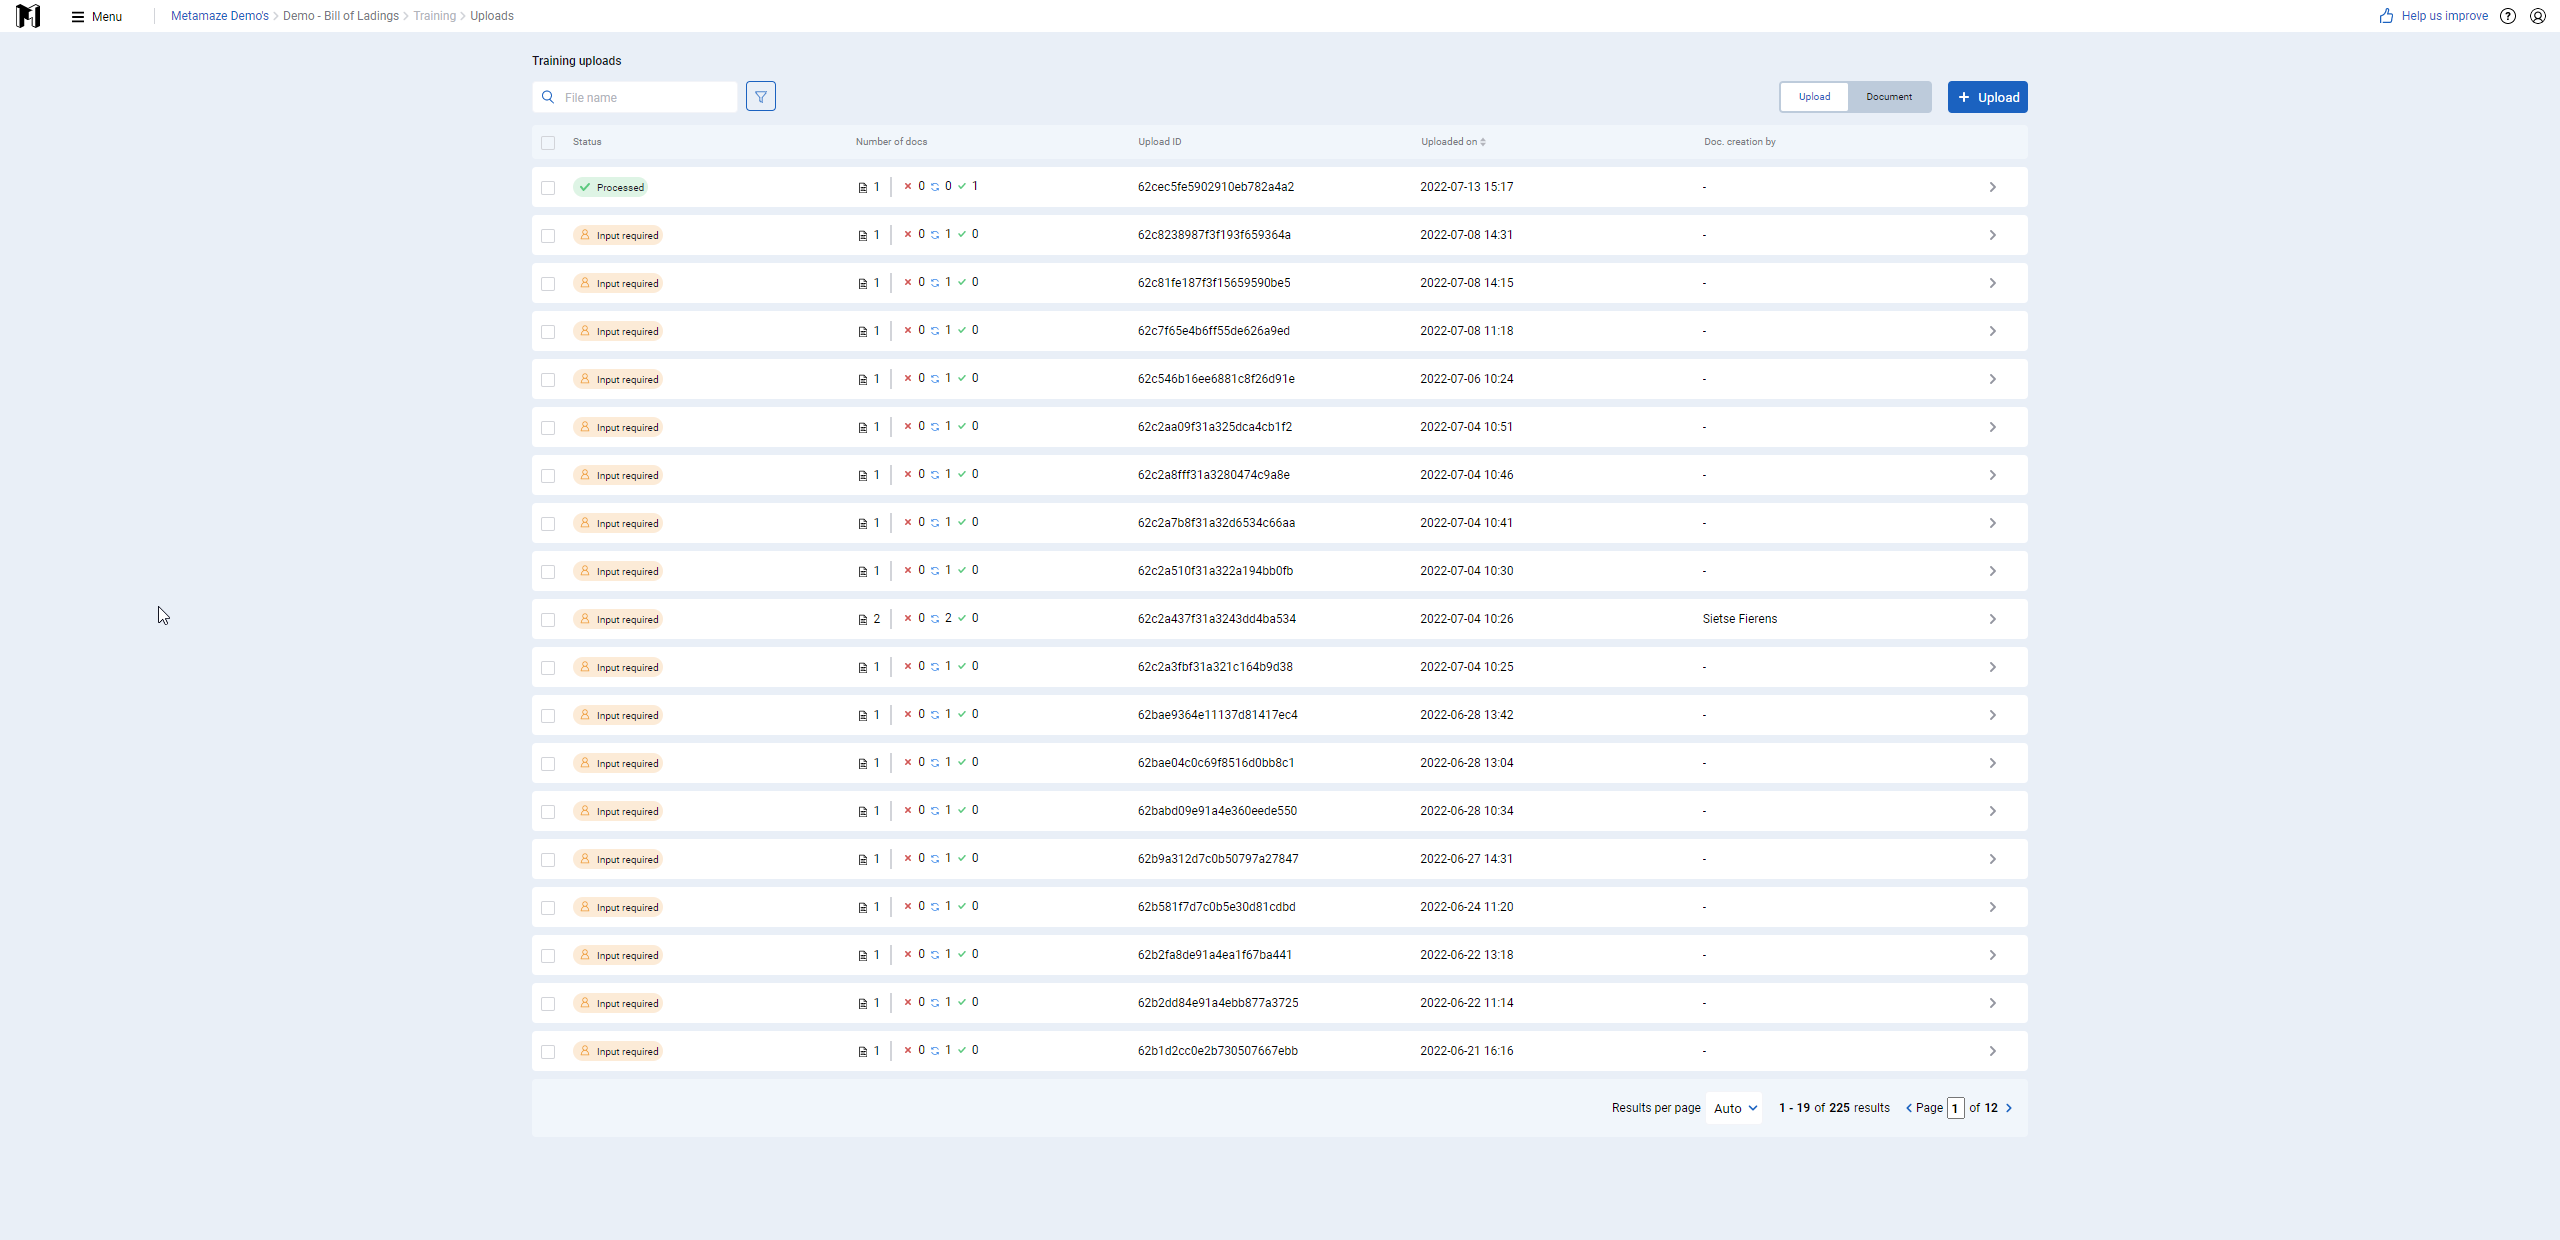
Task: Open the user account icon
Action: 2538,16
